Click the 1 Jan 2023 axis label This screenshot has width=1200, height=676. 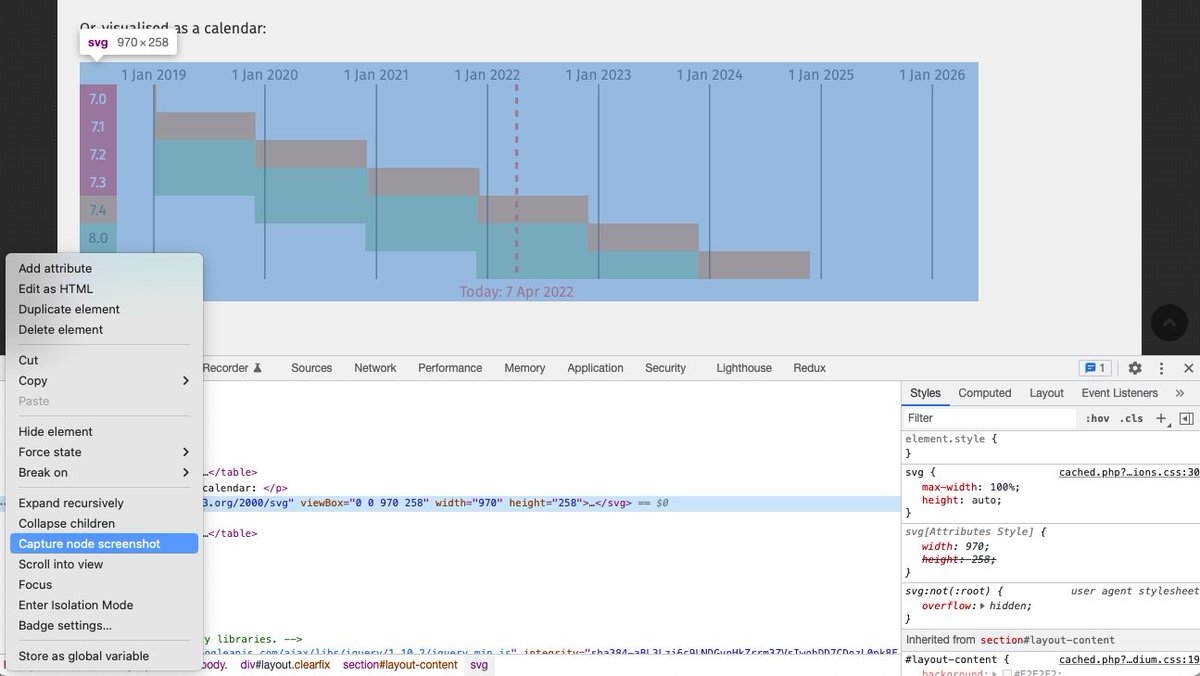click(x=598, y=74)
